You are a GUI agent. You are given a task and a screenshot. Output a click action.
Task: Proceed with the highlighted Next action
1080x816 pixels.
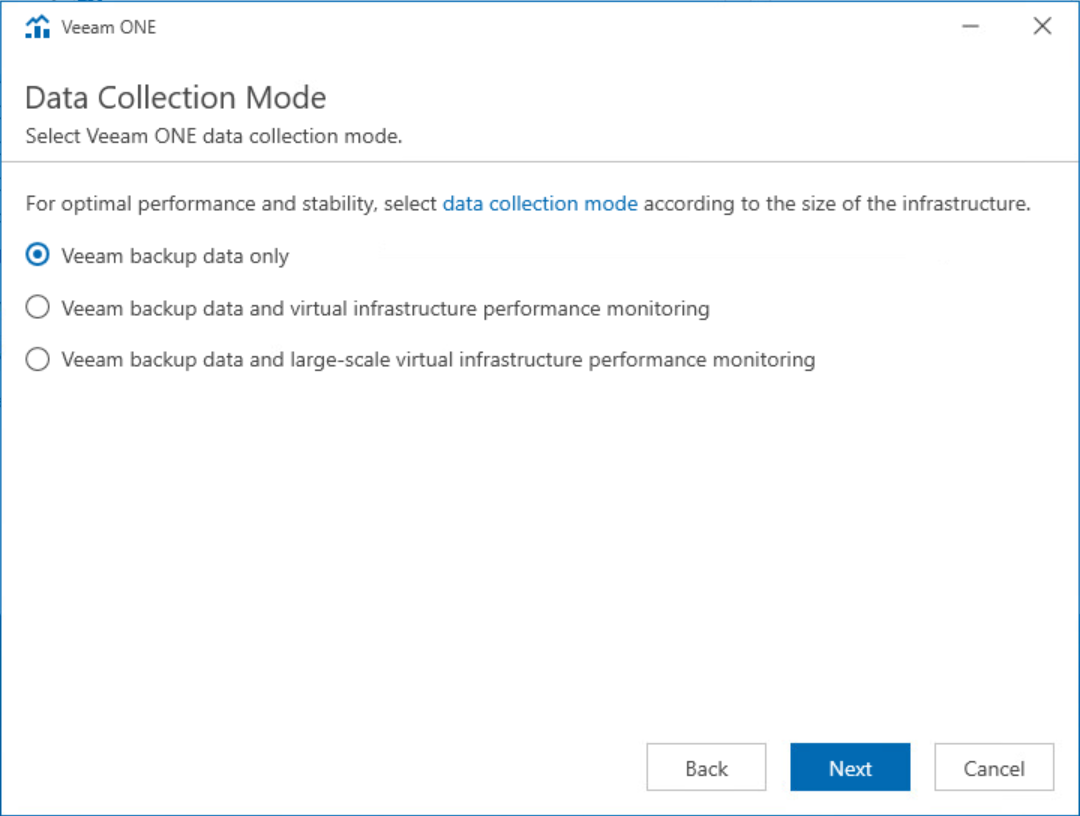(x=850, y=767)
